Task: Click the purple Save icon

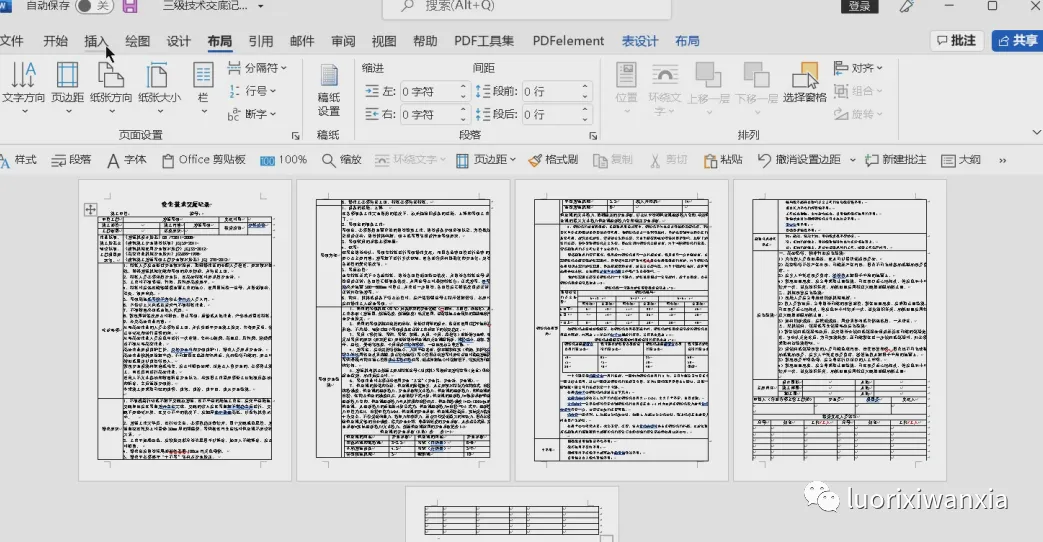Action: click(x=130, y=7)
